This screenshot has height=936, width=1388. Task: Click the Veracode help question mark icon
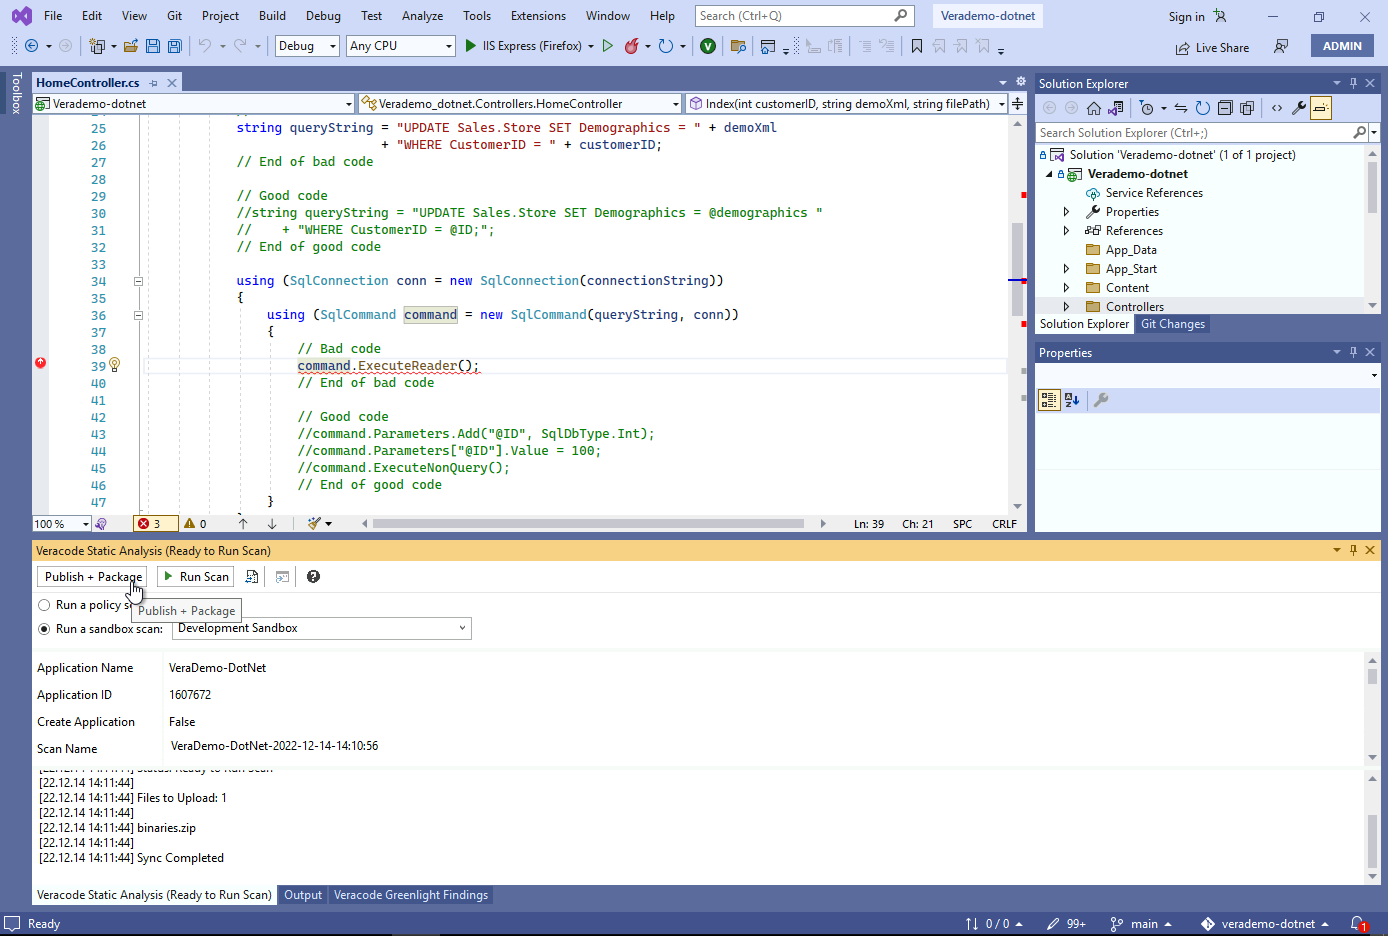coord(313,577)
